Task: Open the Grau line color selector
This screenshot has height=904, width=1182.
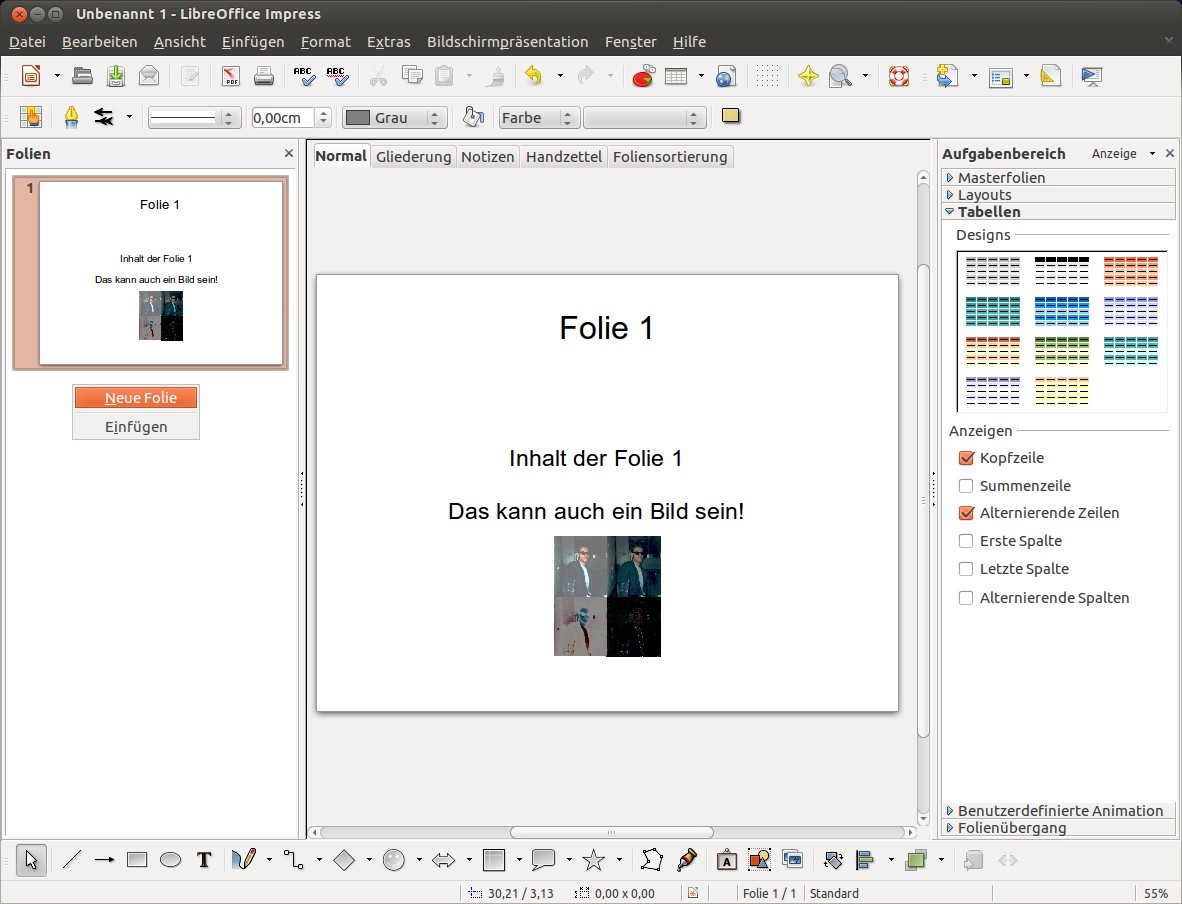Action: point(393,118)
